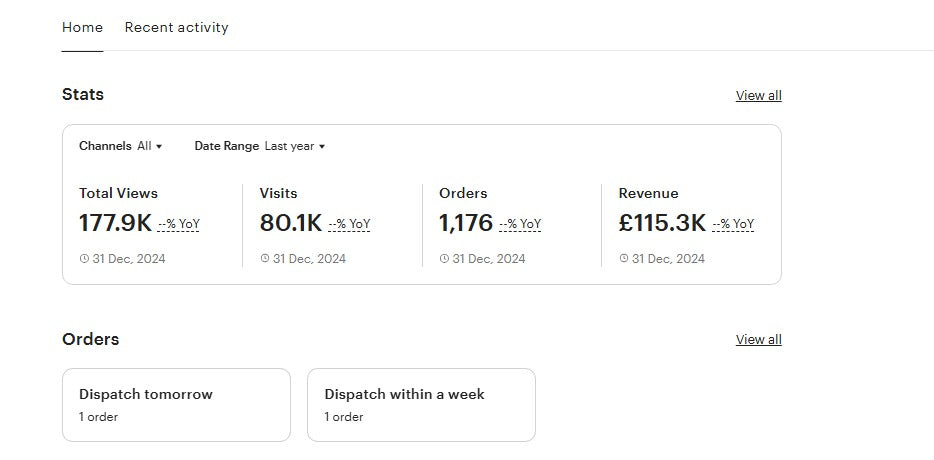
Task: Click the clock icon under Total Views
Action: (x=85, y=259)
